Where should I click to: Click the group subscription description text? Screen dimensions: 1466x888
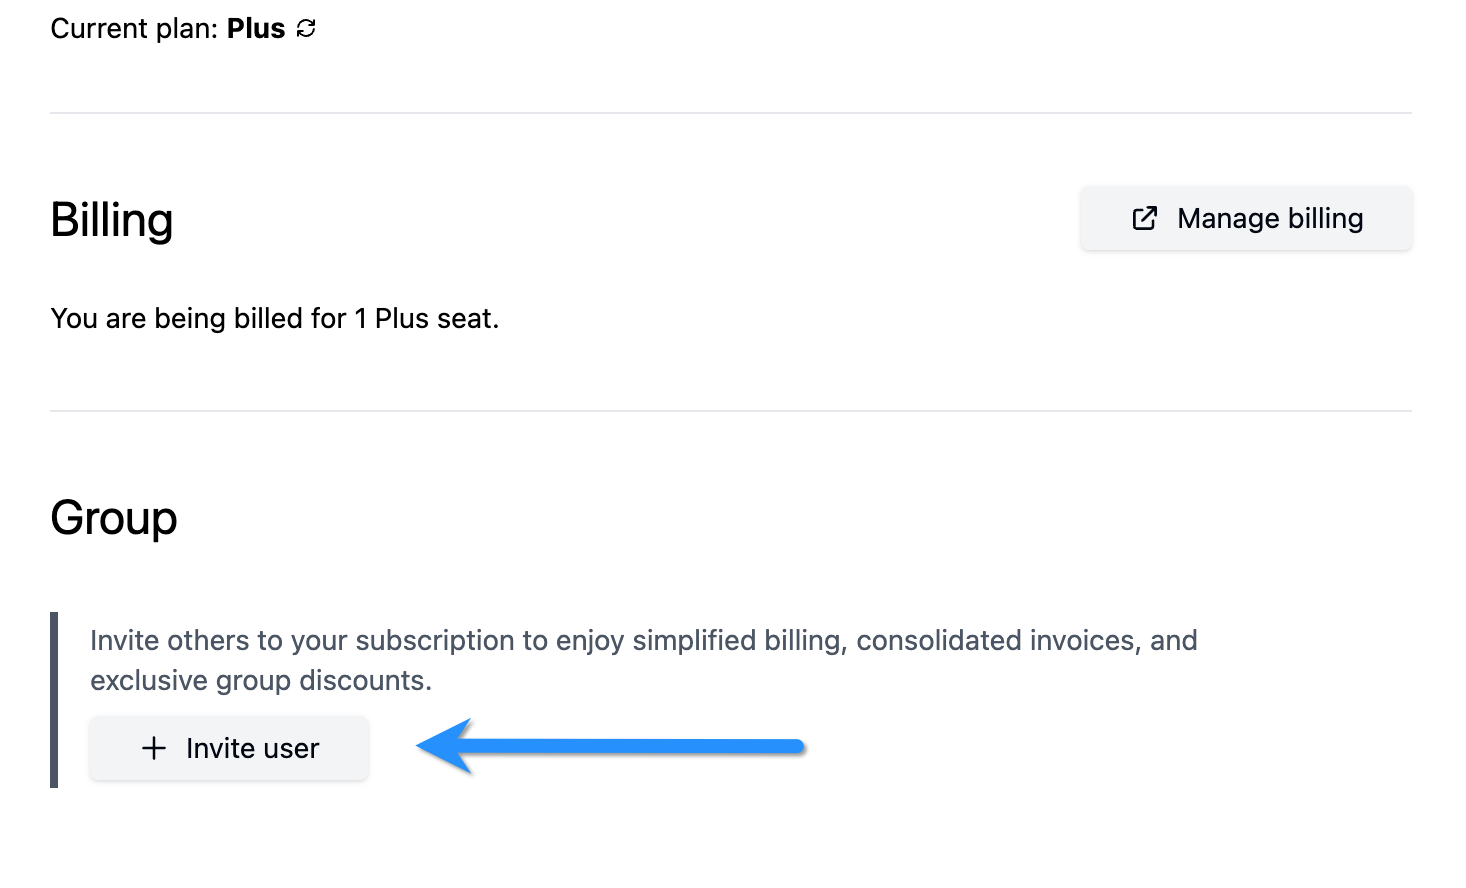644,660
